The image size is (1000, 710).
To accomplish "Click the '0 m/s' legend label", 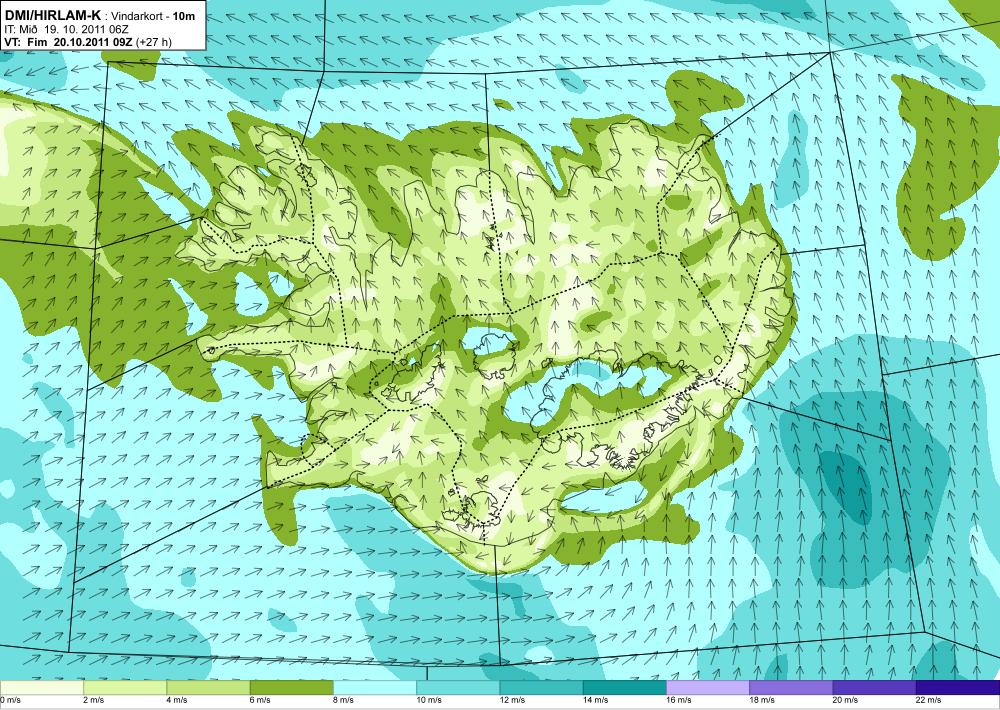I will coord(10,700).
